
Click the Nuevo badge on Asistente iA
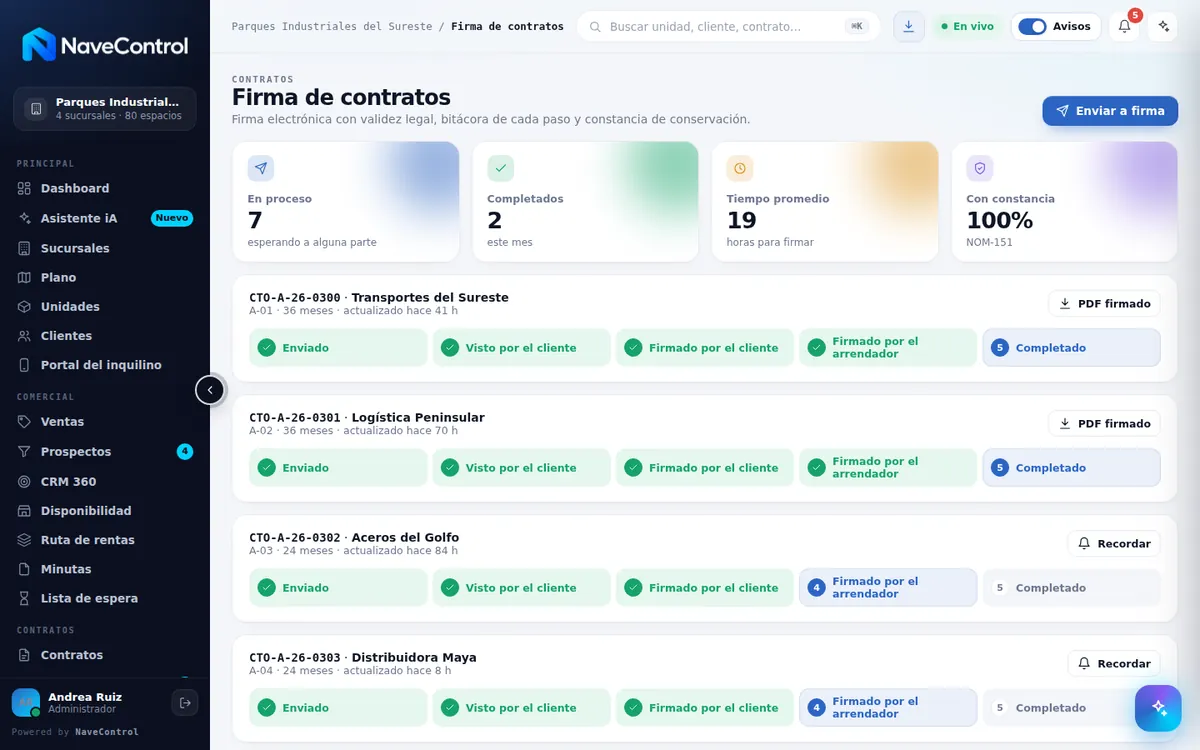coord(172,218)
